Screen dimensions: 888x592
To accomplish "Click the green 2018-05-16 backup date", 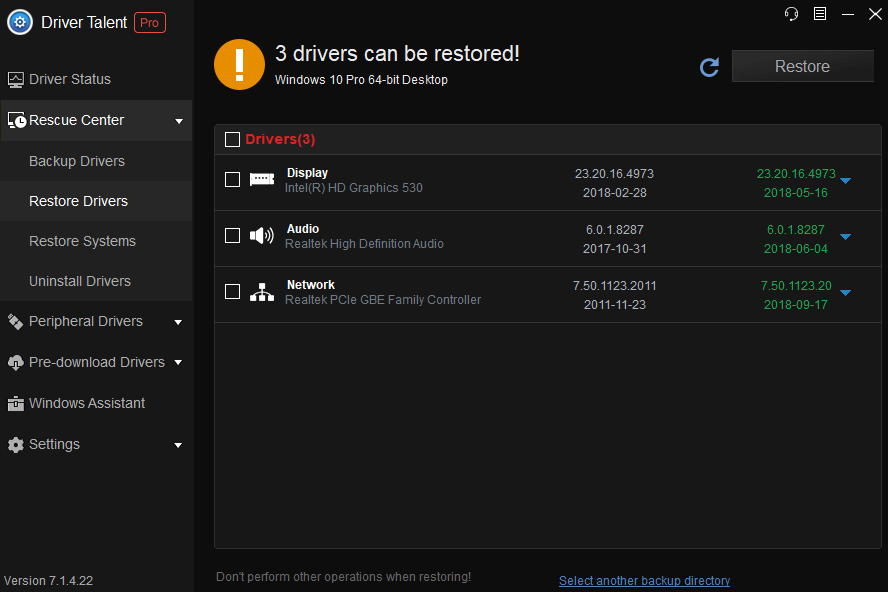I will pyautogui.click(x=796, y=193).
